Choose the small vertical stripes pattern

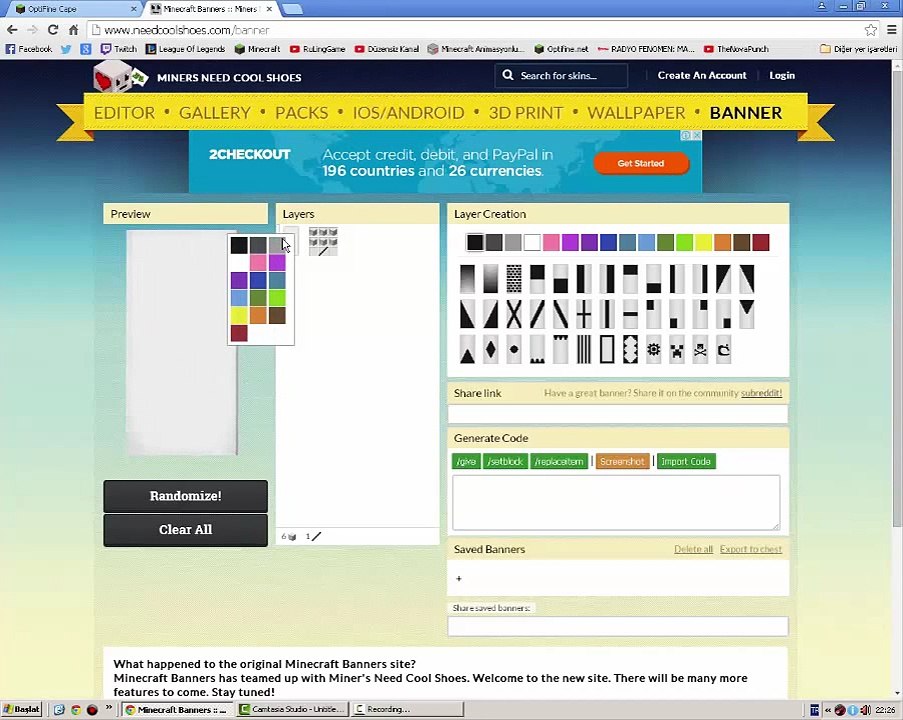584,349
